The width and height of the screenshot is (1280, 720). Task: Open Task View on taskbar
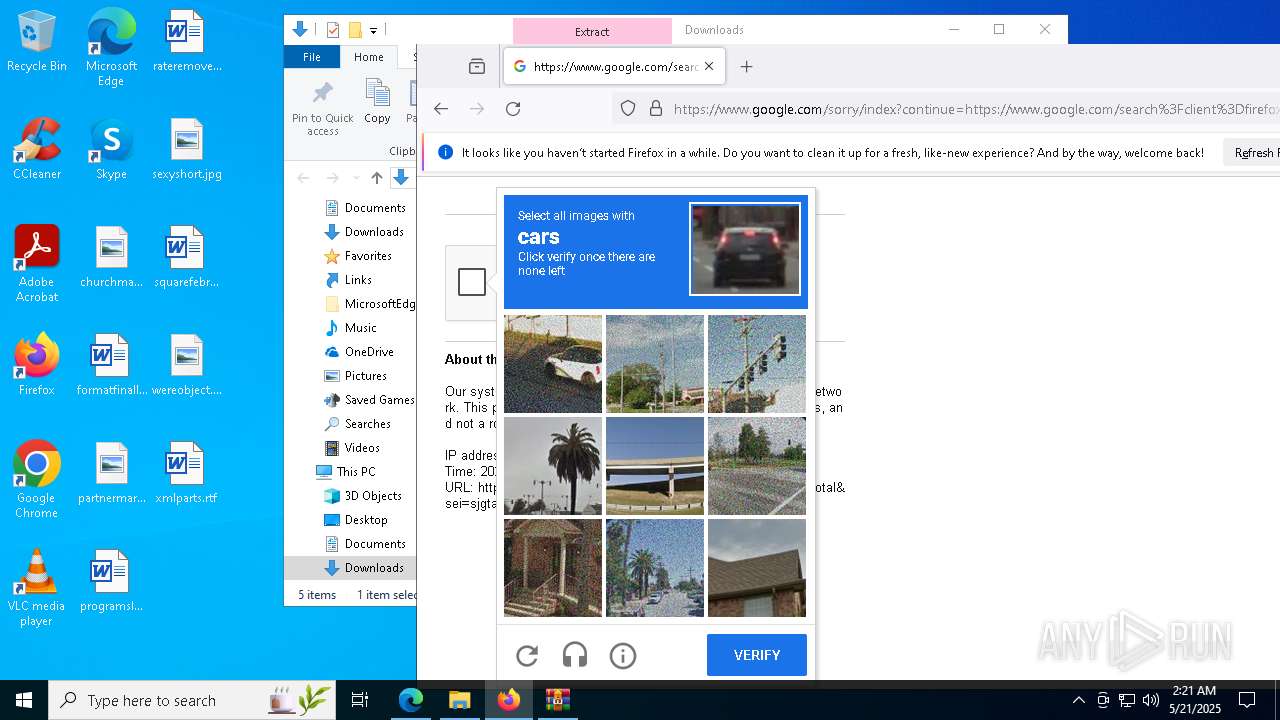point(360,700)
